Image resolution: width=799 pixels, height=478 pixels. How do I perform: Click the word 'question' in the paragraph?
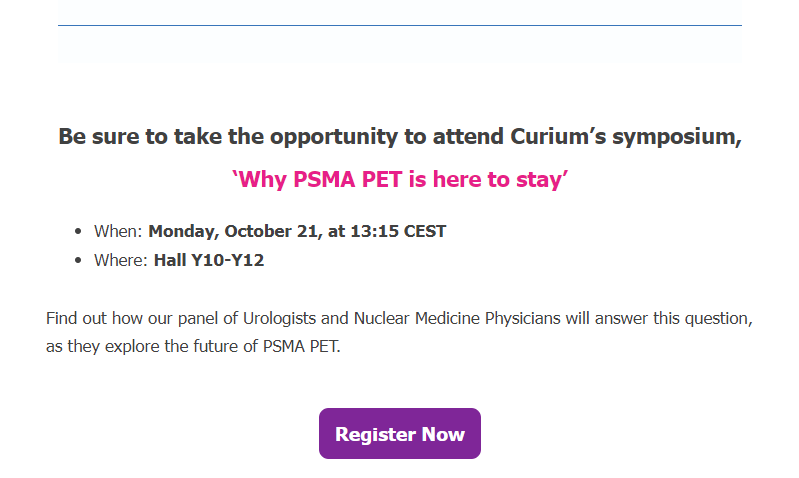(716, 319)
